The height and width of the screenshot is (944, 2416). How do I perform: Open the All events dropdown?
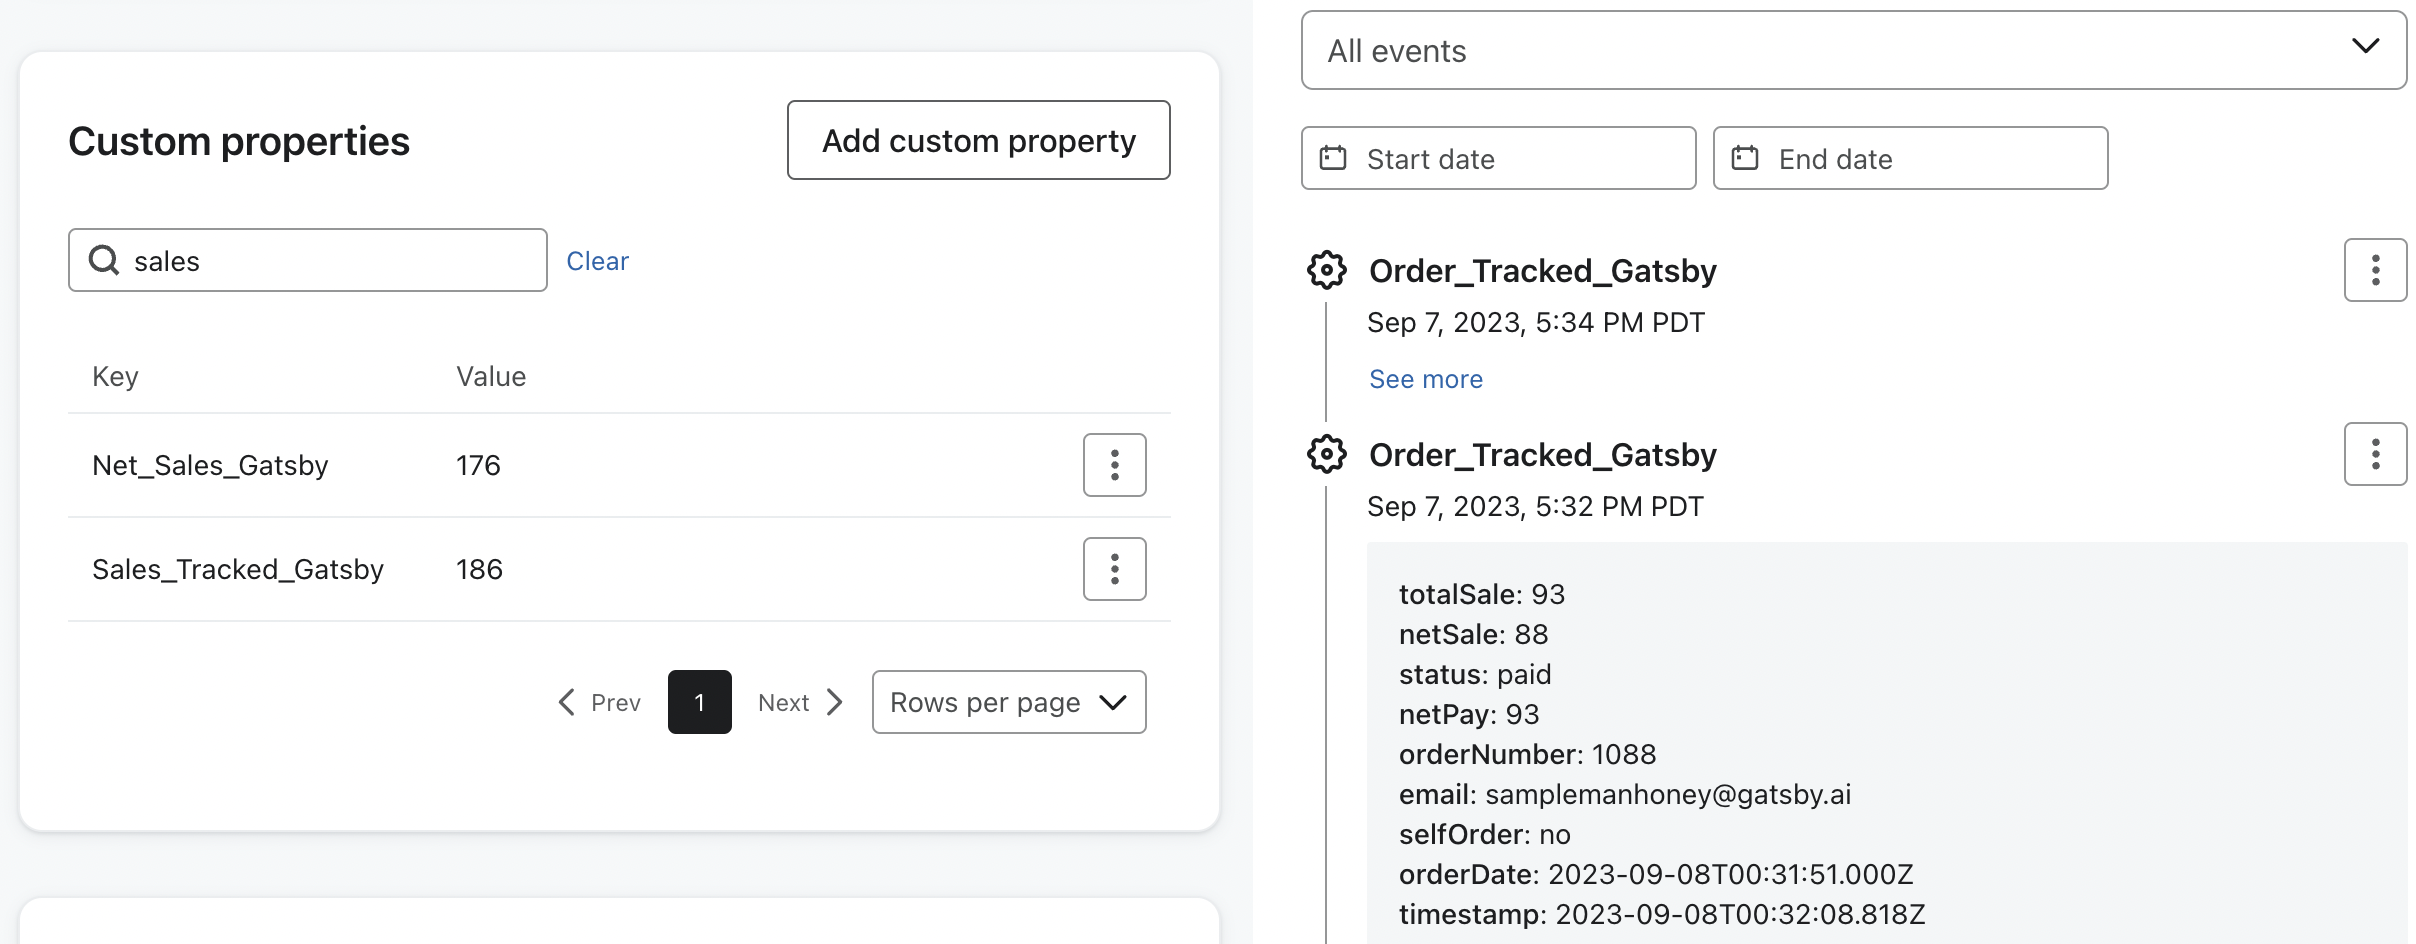[x=1853, y=50]
